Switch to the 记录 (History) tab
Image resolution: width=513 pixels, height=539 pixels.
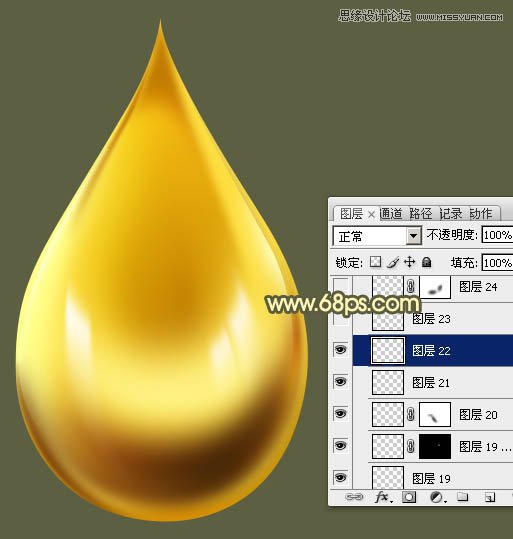pyautogui.click(x=451, y=214)
